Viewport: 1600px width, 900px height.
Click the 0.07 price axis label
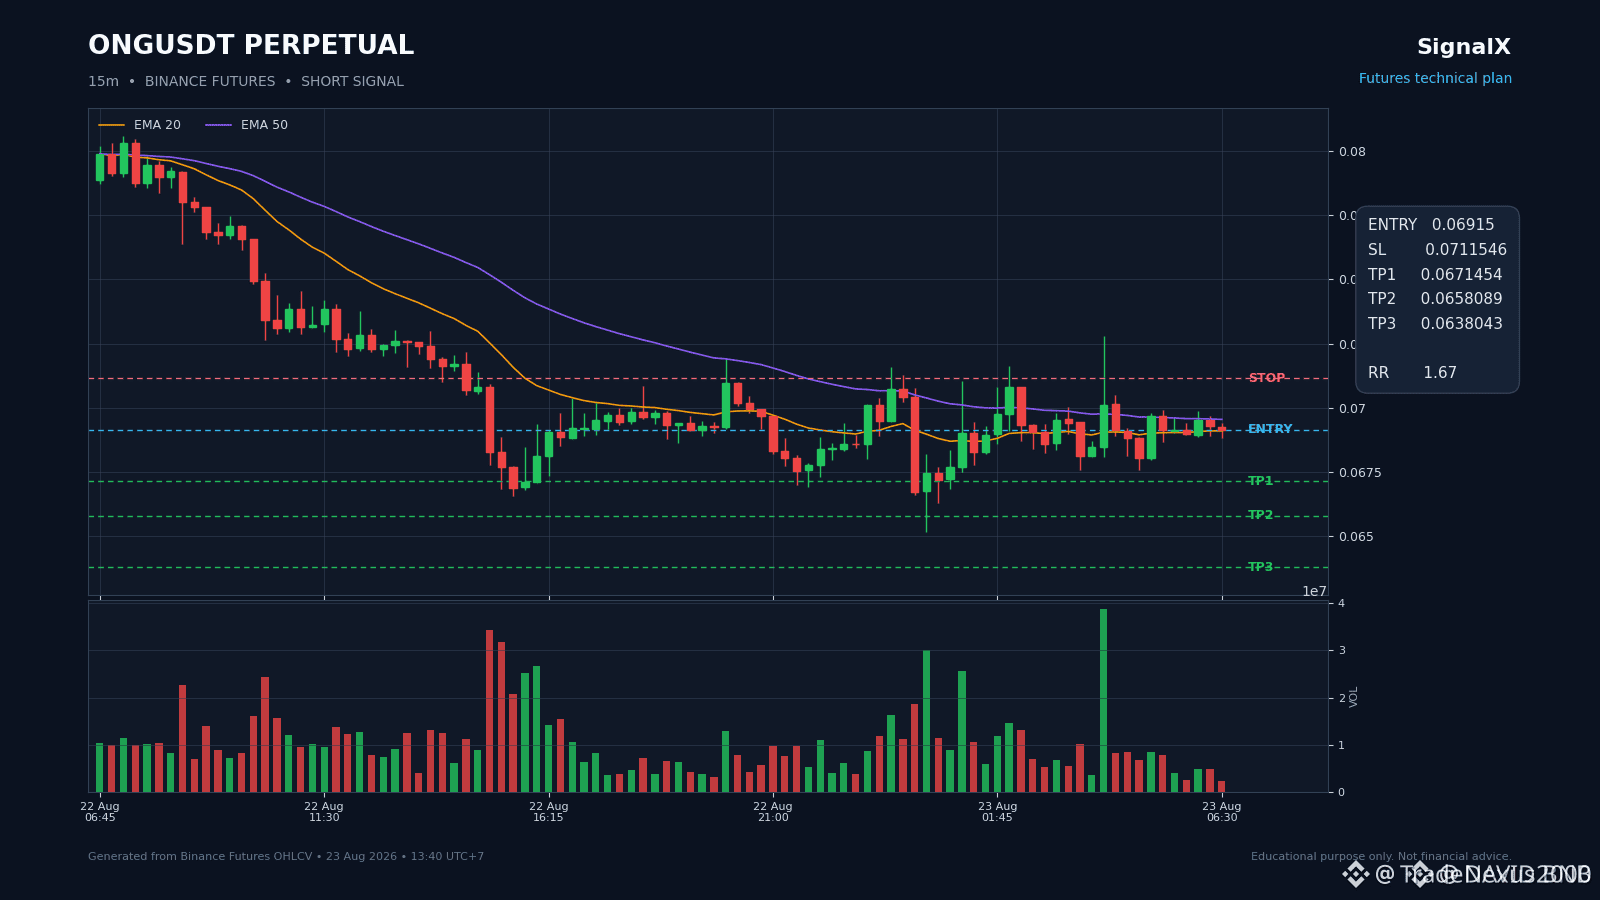(1352, 409)
